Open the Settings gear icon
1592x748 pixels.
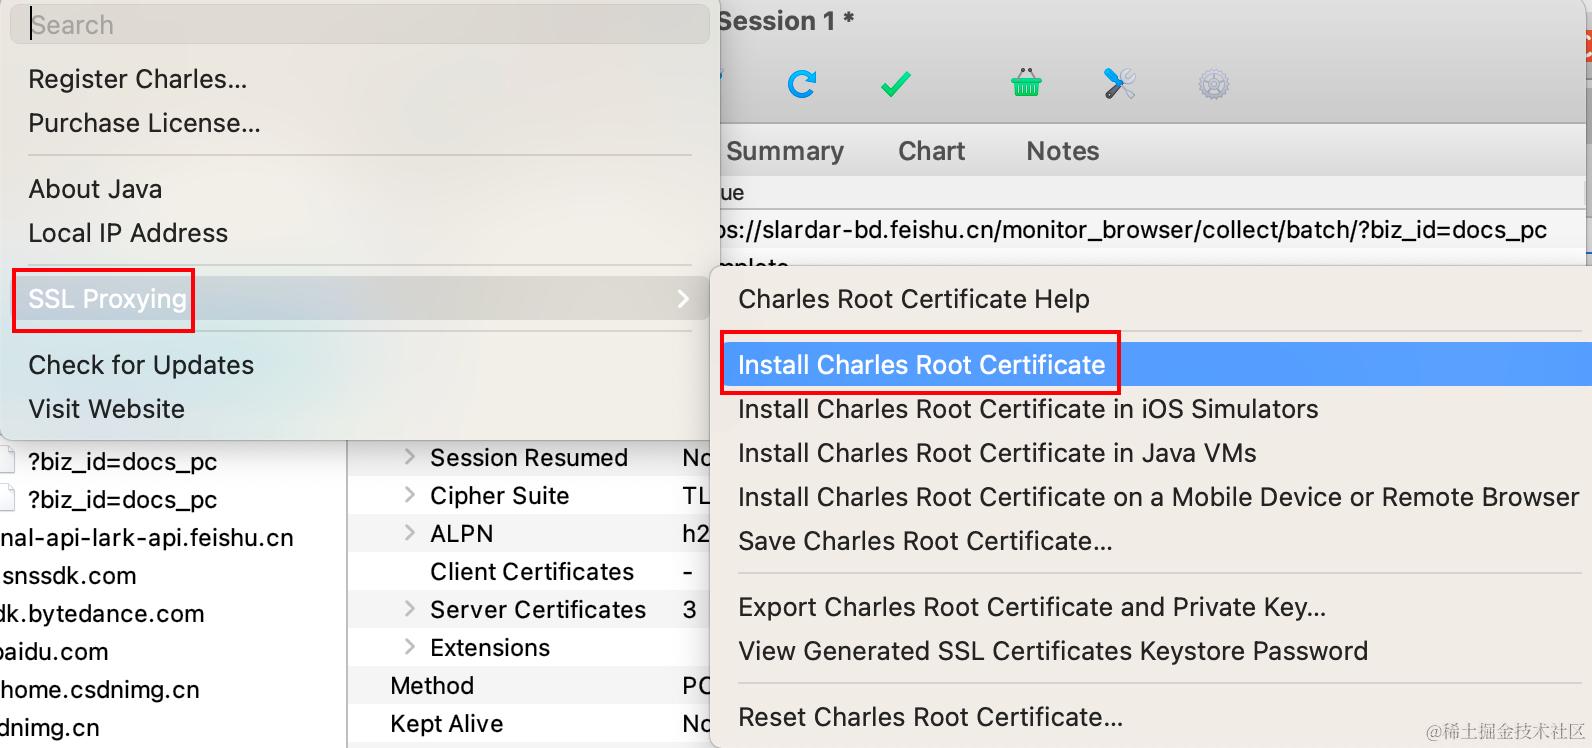pos(1213,84)
